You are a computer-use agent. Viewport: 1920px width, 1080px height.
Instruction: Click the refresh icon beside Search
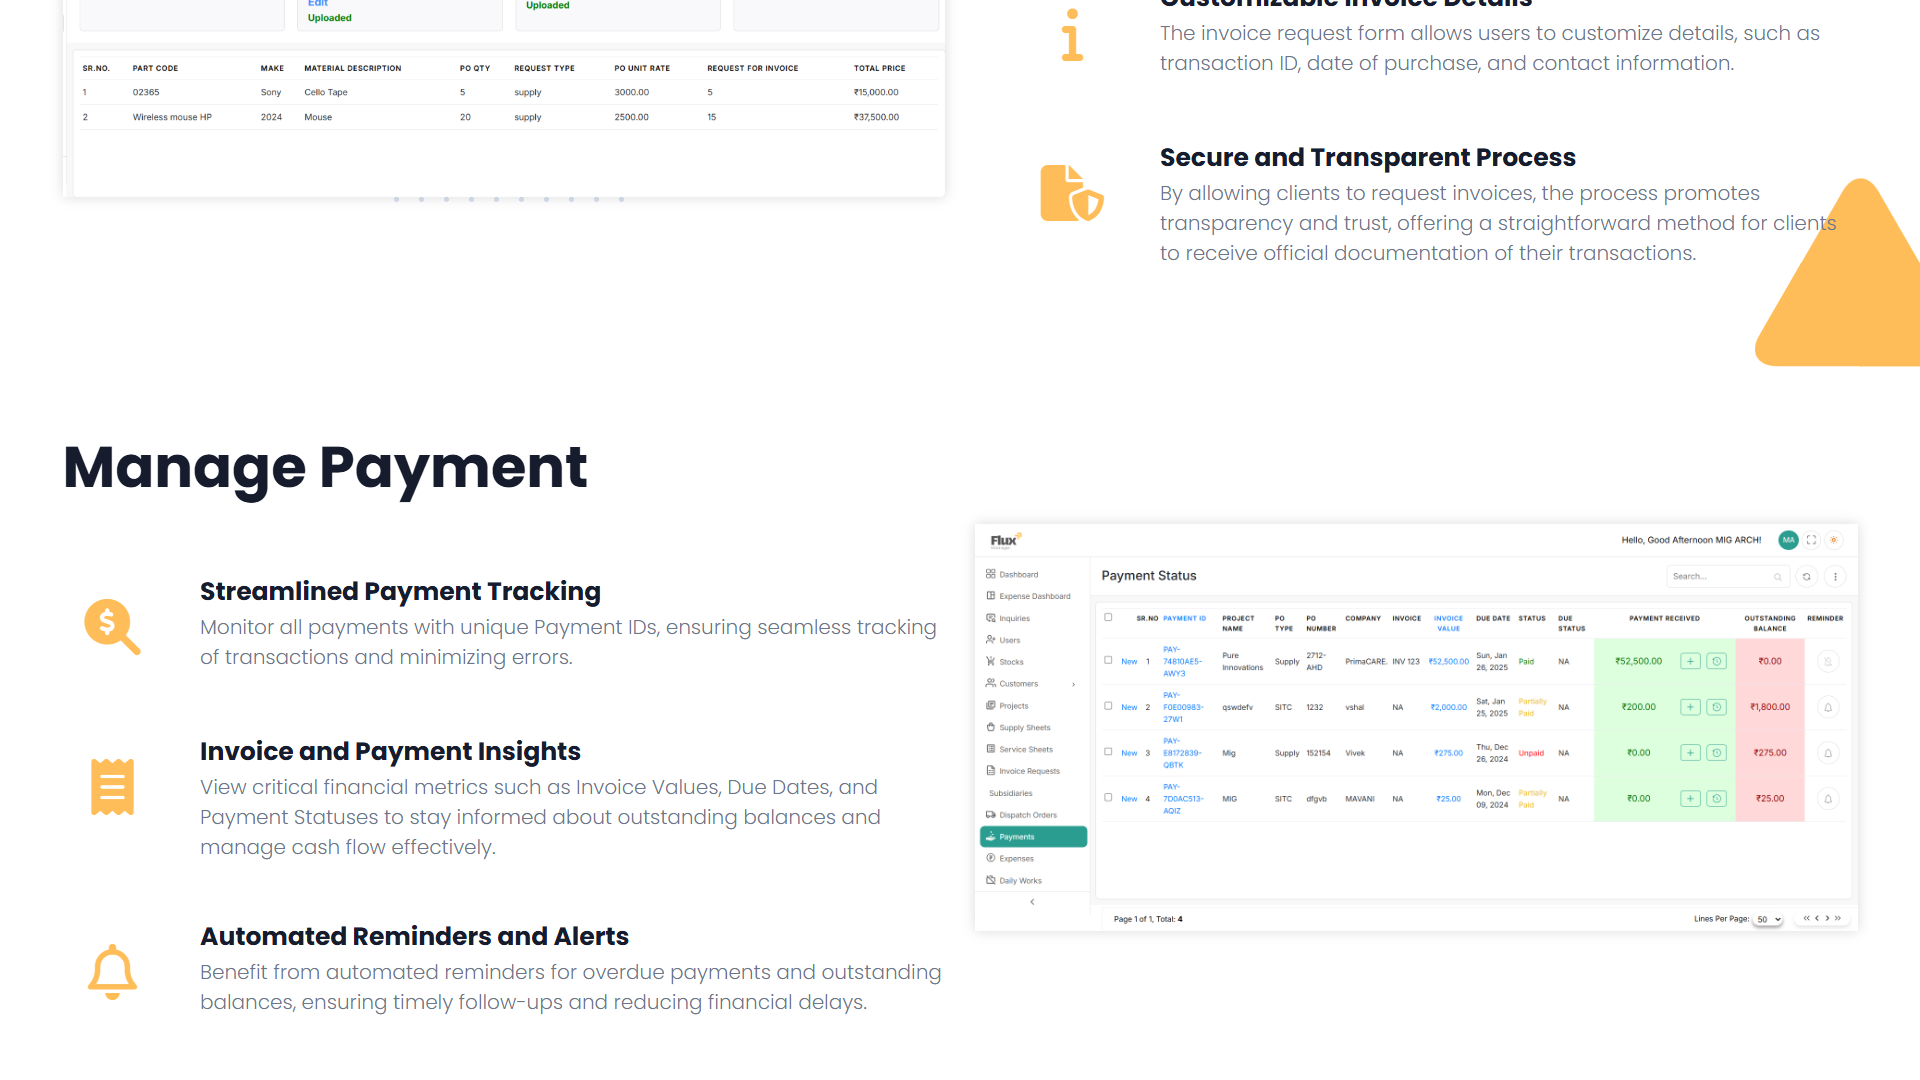[1806, 576]
